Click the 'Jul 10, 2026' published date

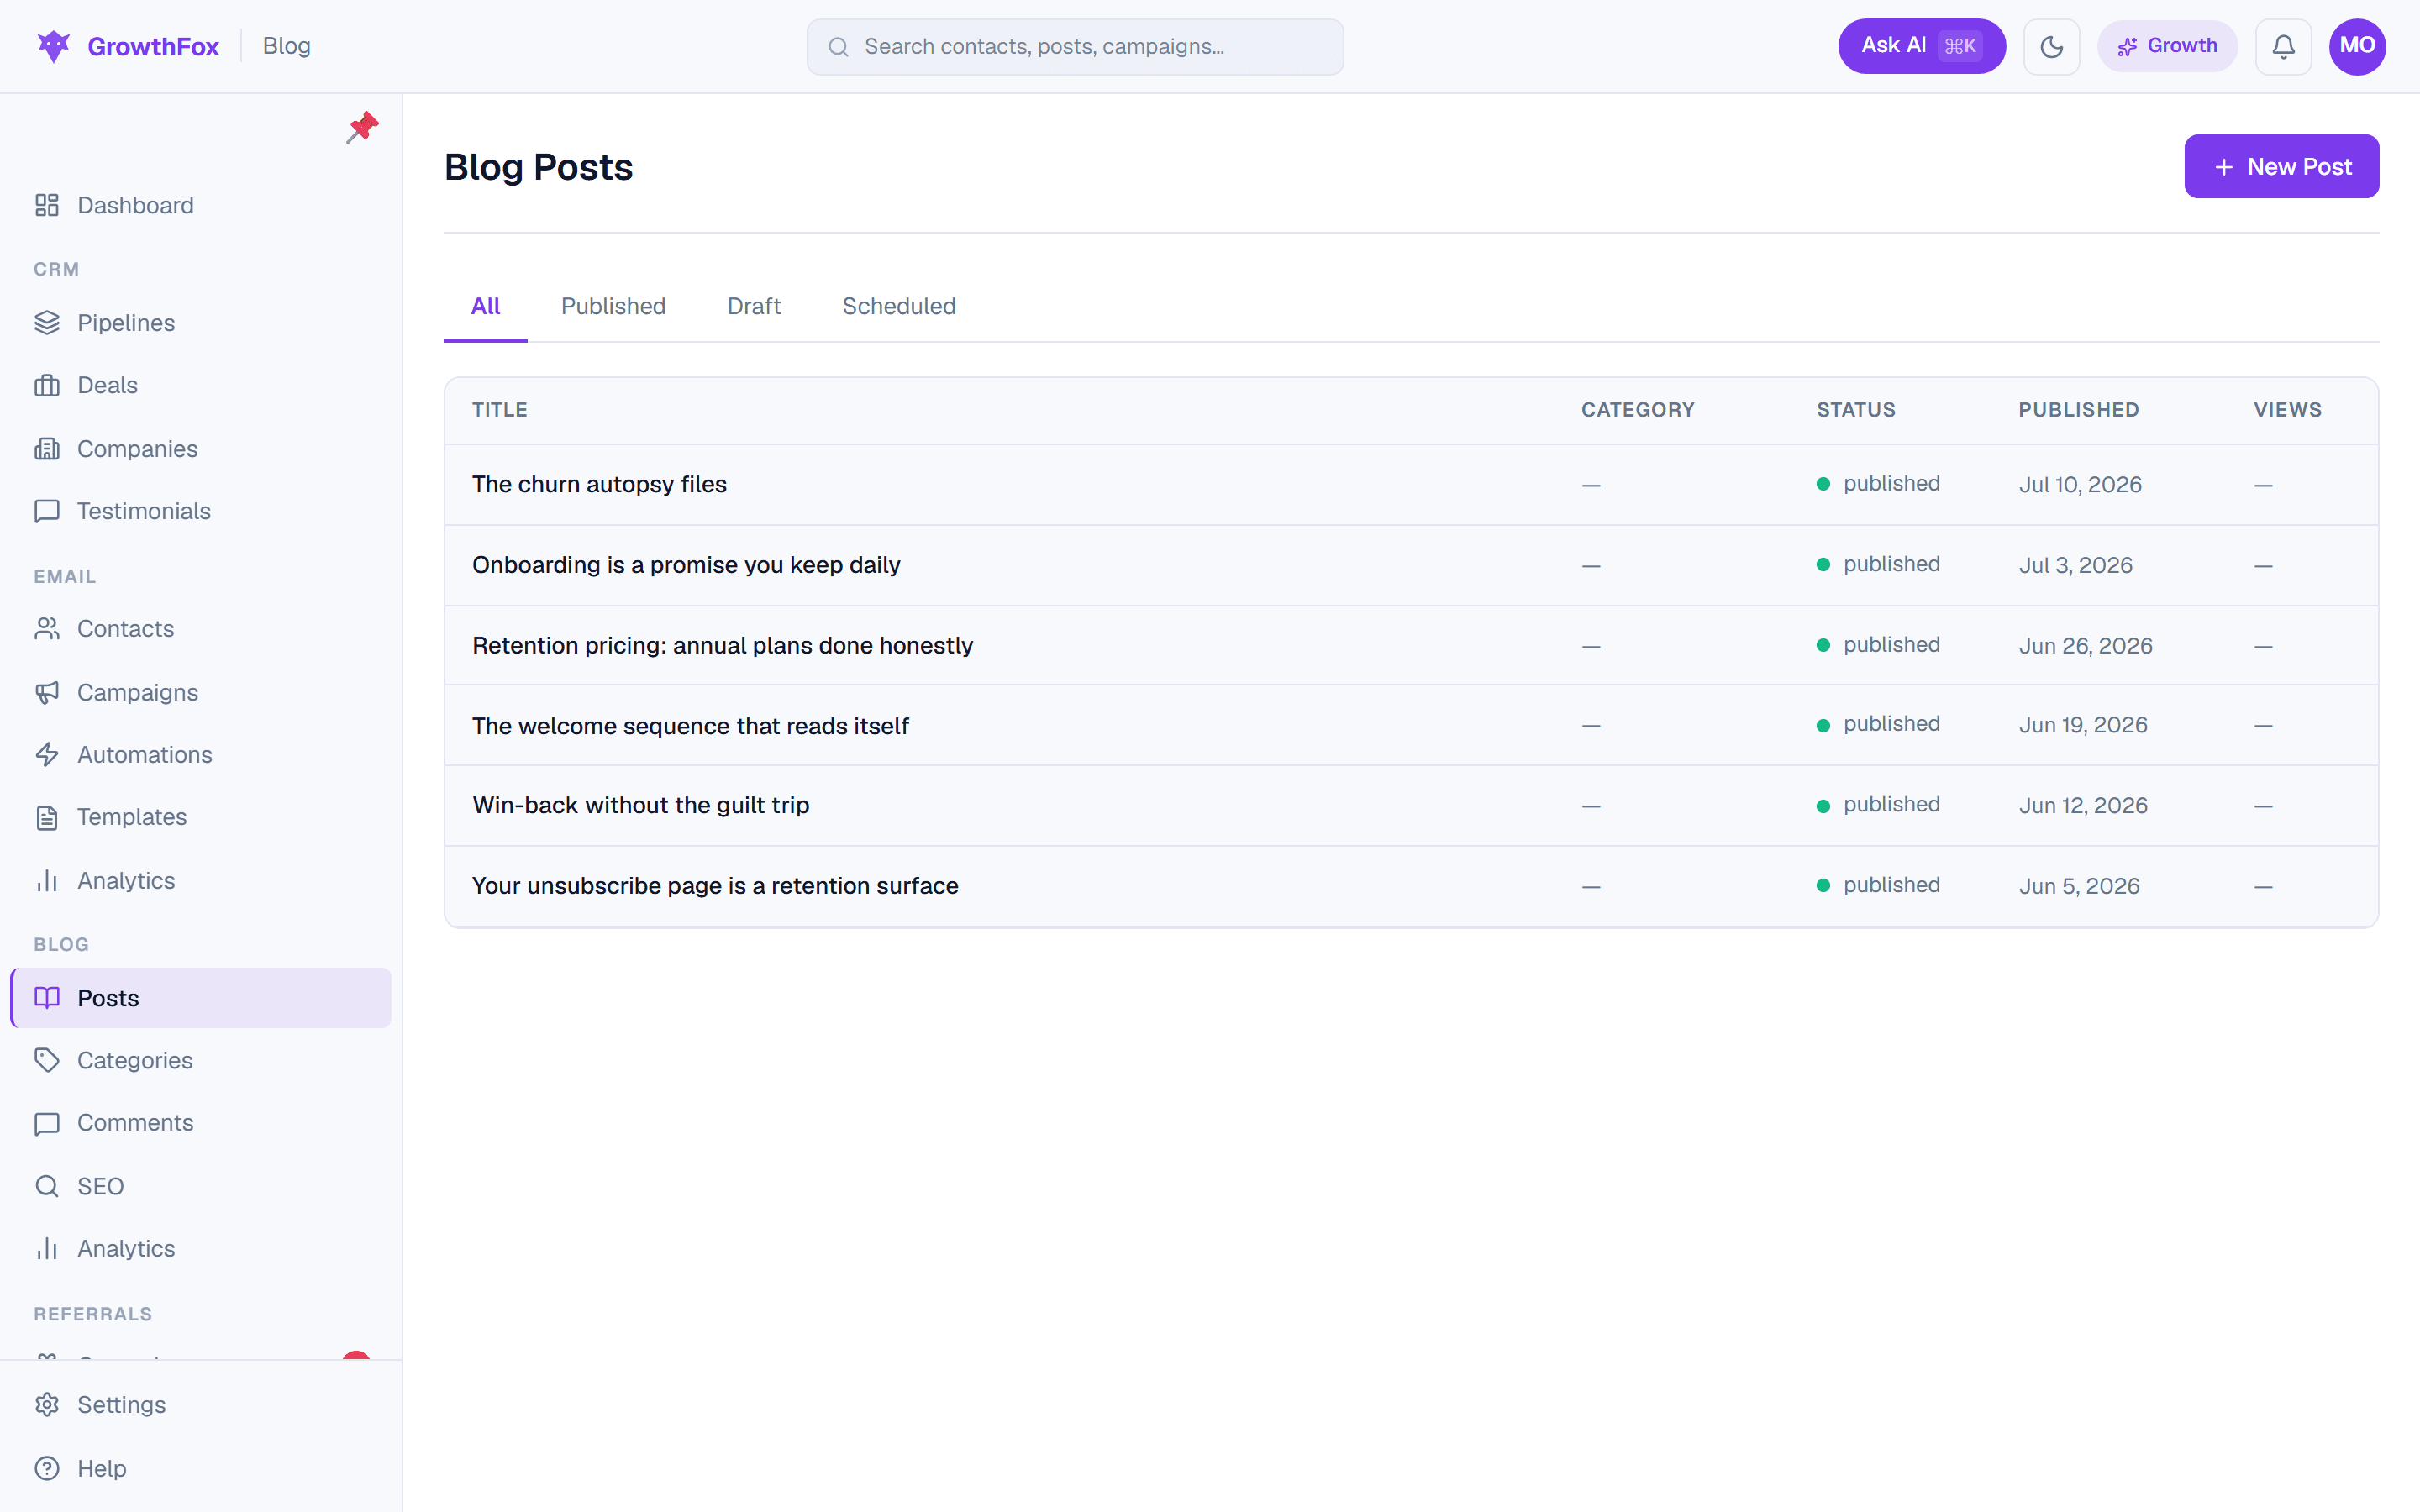click(2080, 485)
